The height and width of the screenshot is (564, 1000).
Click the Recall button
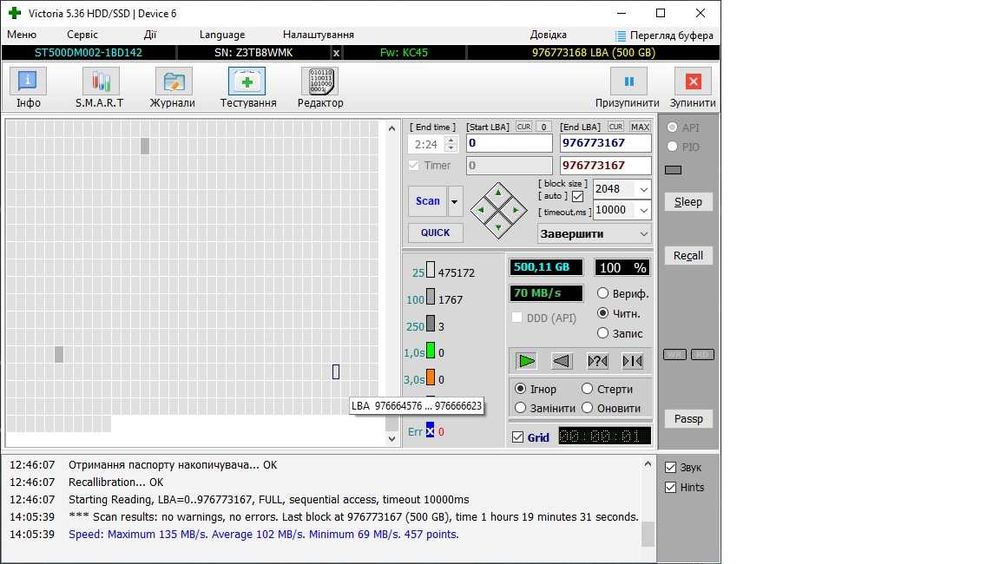tap(688, 256)
